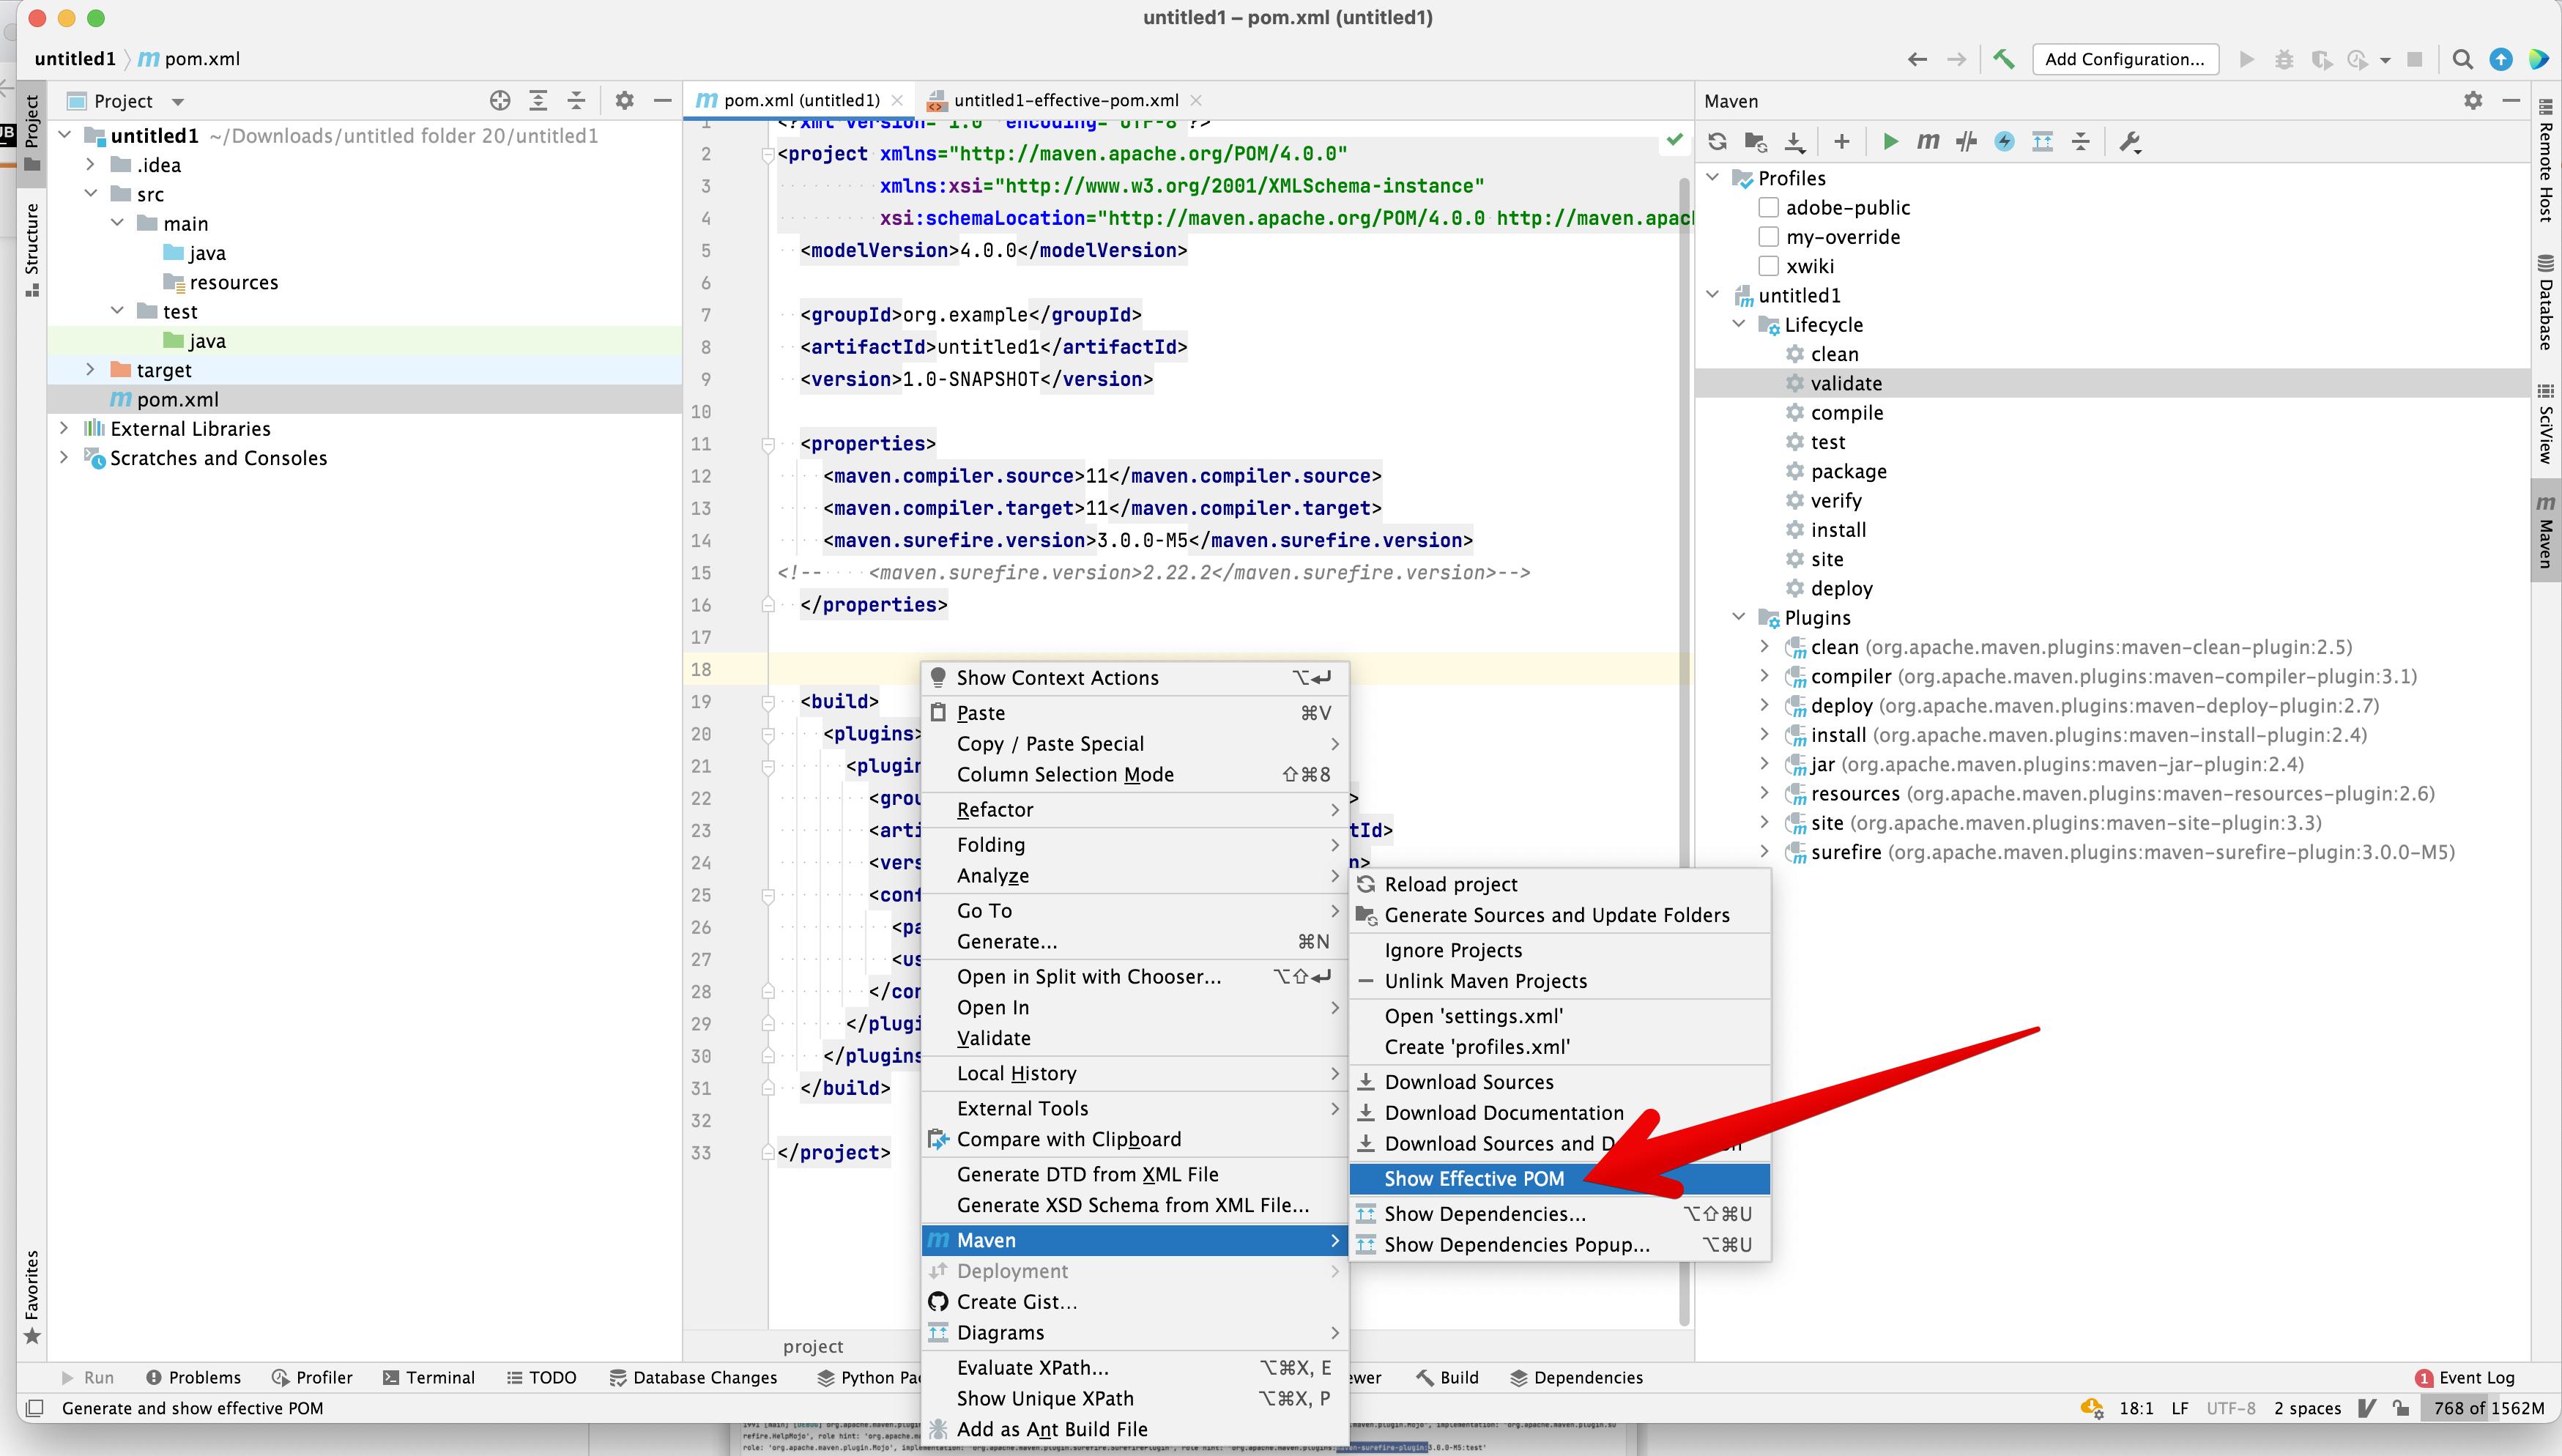Execute Maven goal with the m icon

click(1928, 141)
